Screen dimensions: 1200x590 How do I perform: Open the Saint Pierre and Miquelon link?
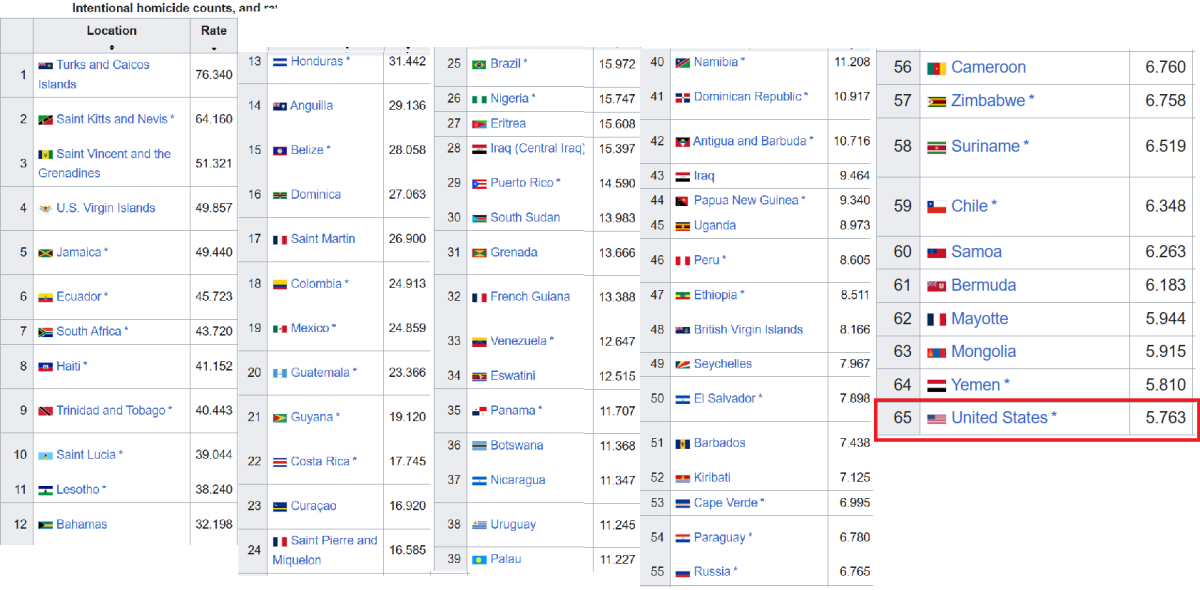(x=334, y=541)
